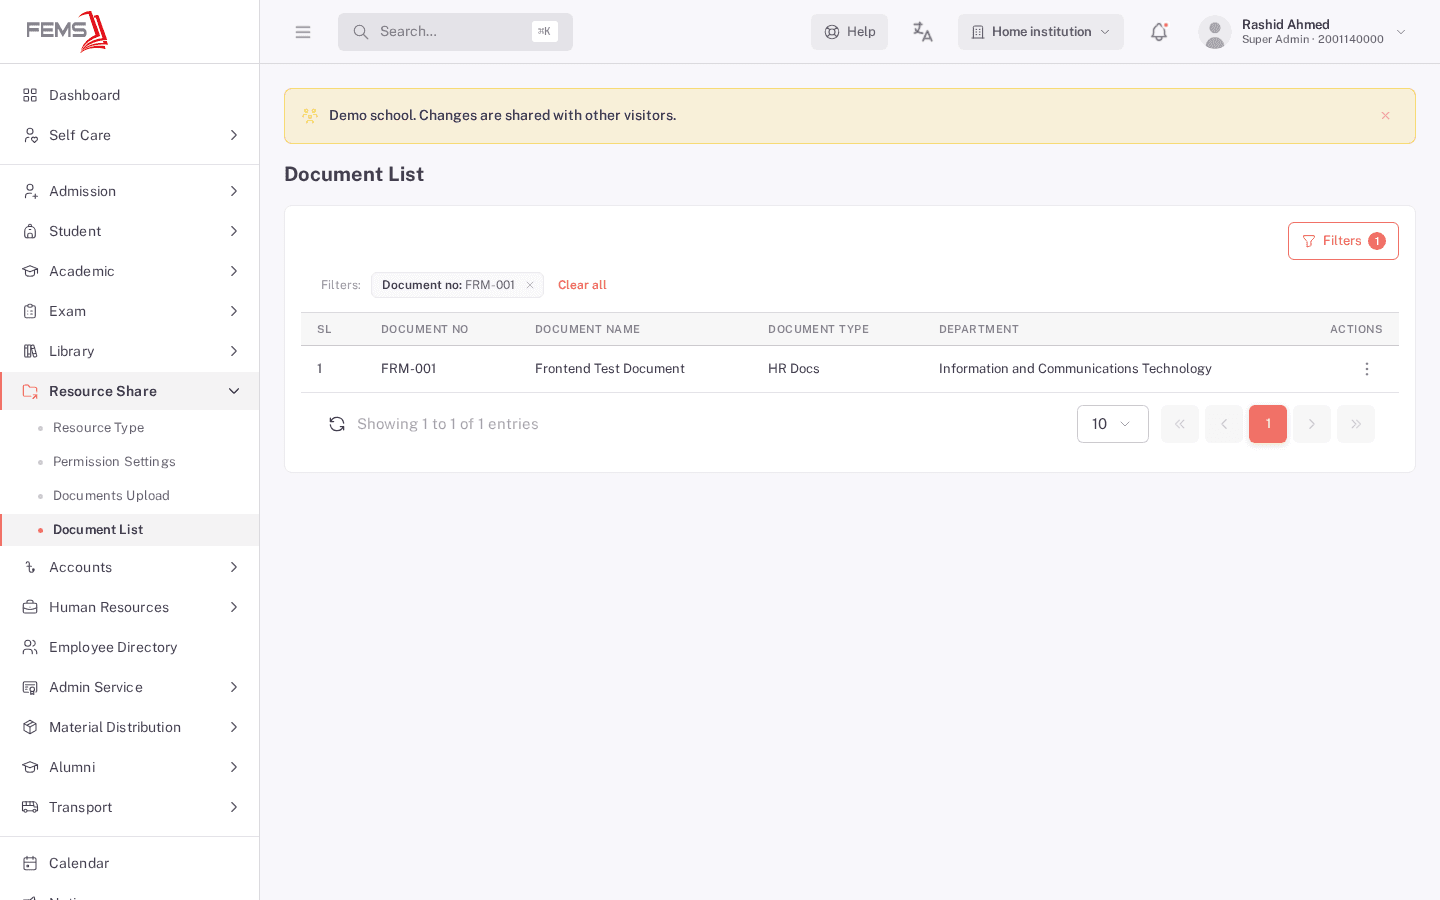Click the FEMS logo
This screenshot has width=1440, height=900.
click(67, 32)
